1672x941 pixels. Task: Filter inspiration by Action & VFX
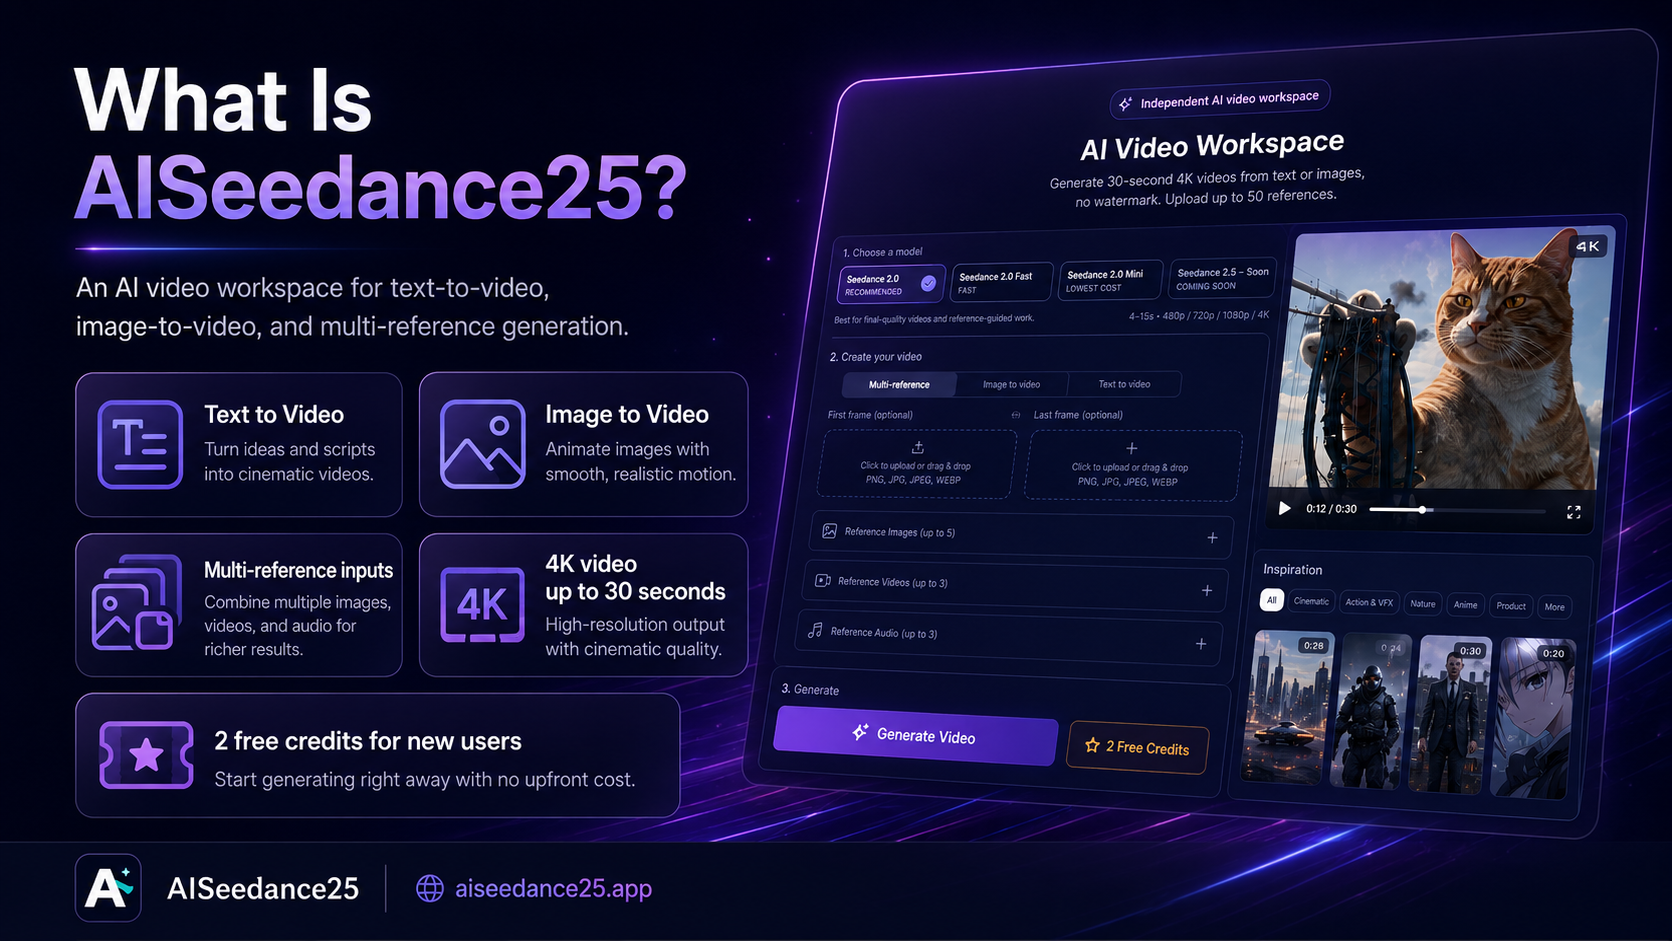tap(1369, 602)
